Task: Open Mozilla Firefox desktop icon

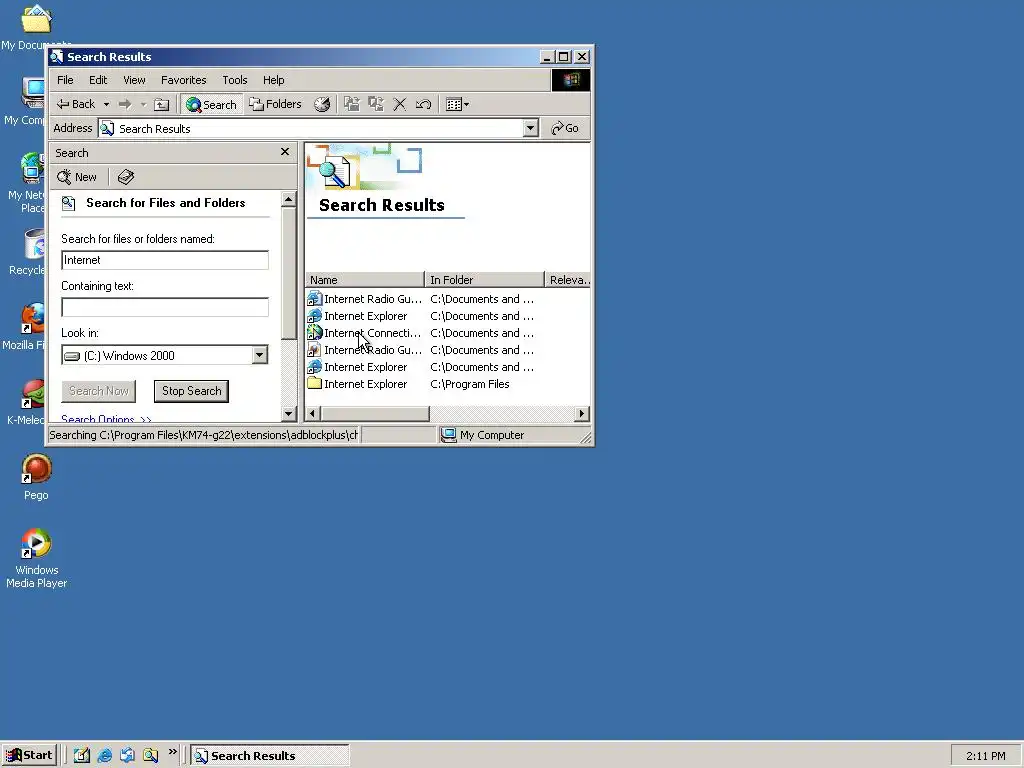Action: [24, 327]
